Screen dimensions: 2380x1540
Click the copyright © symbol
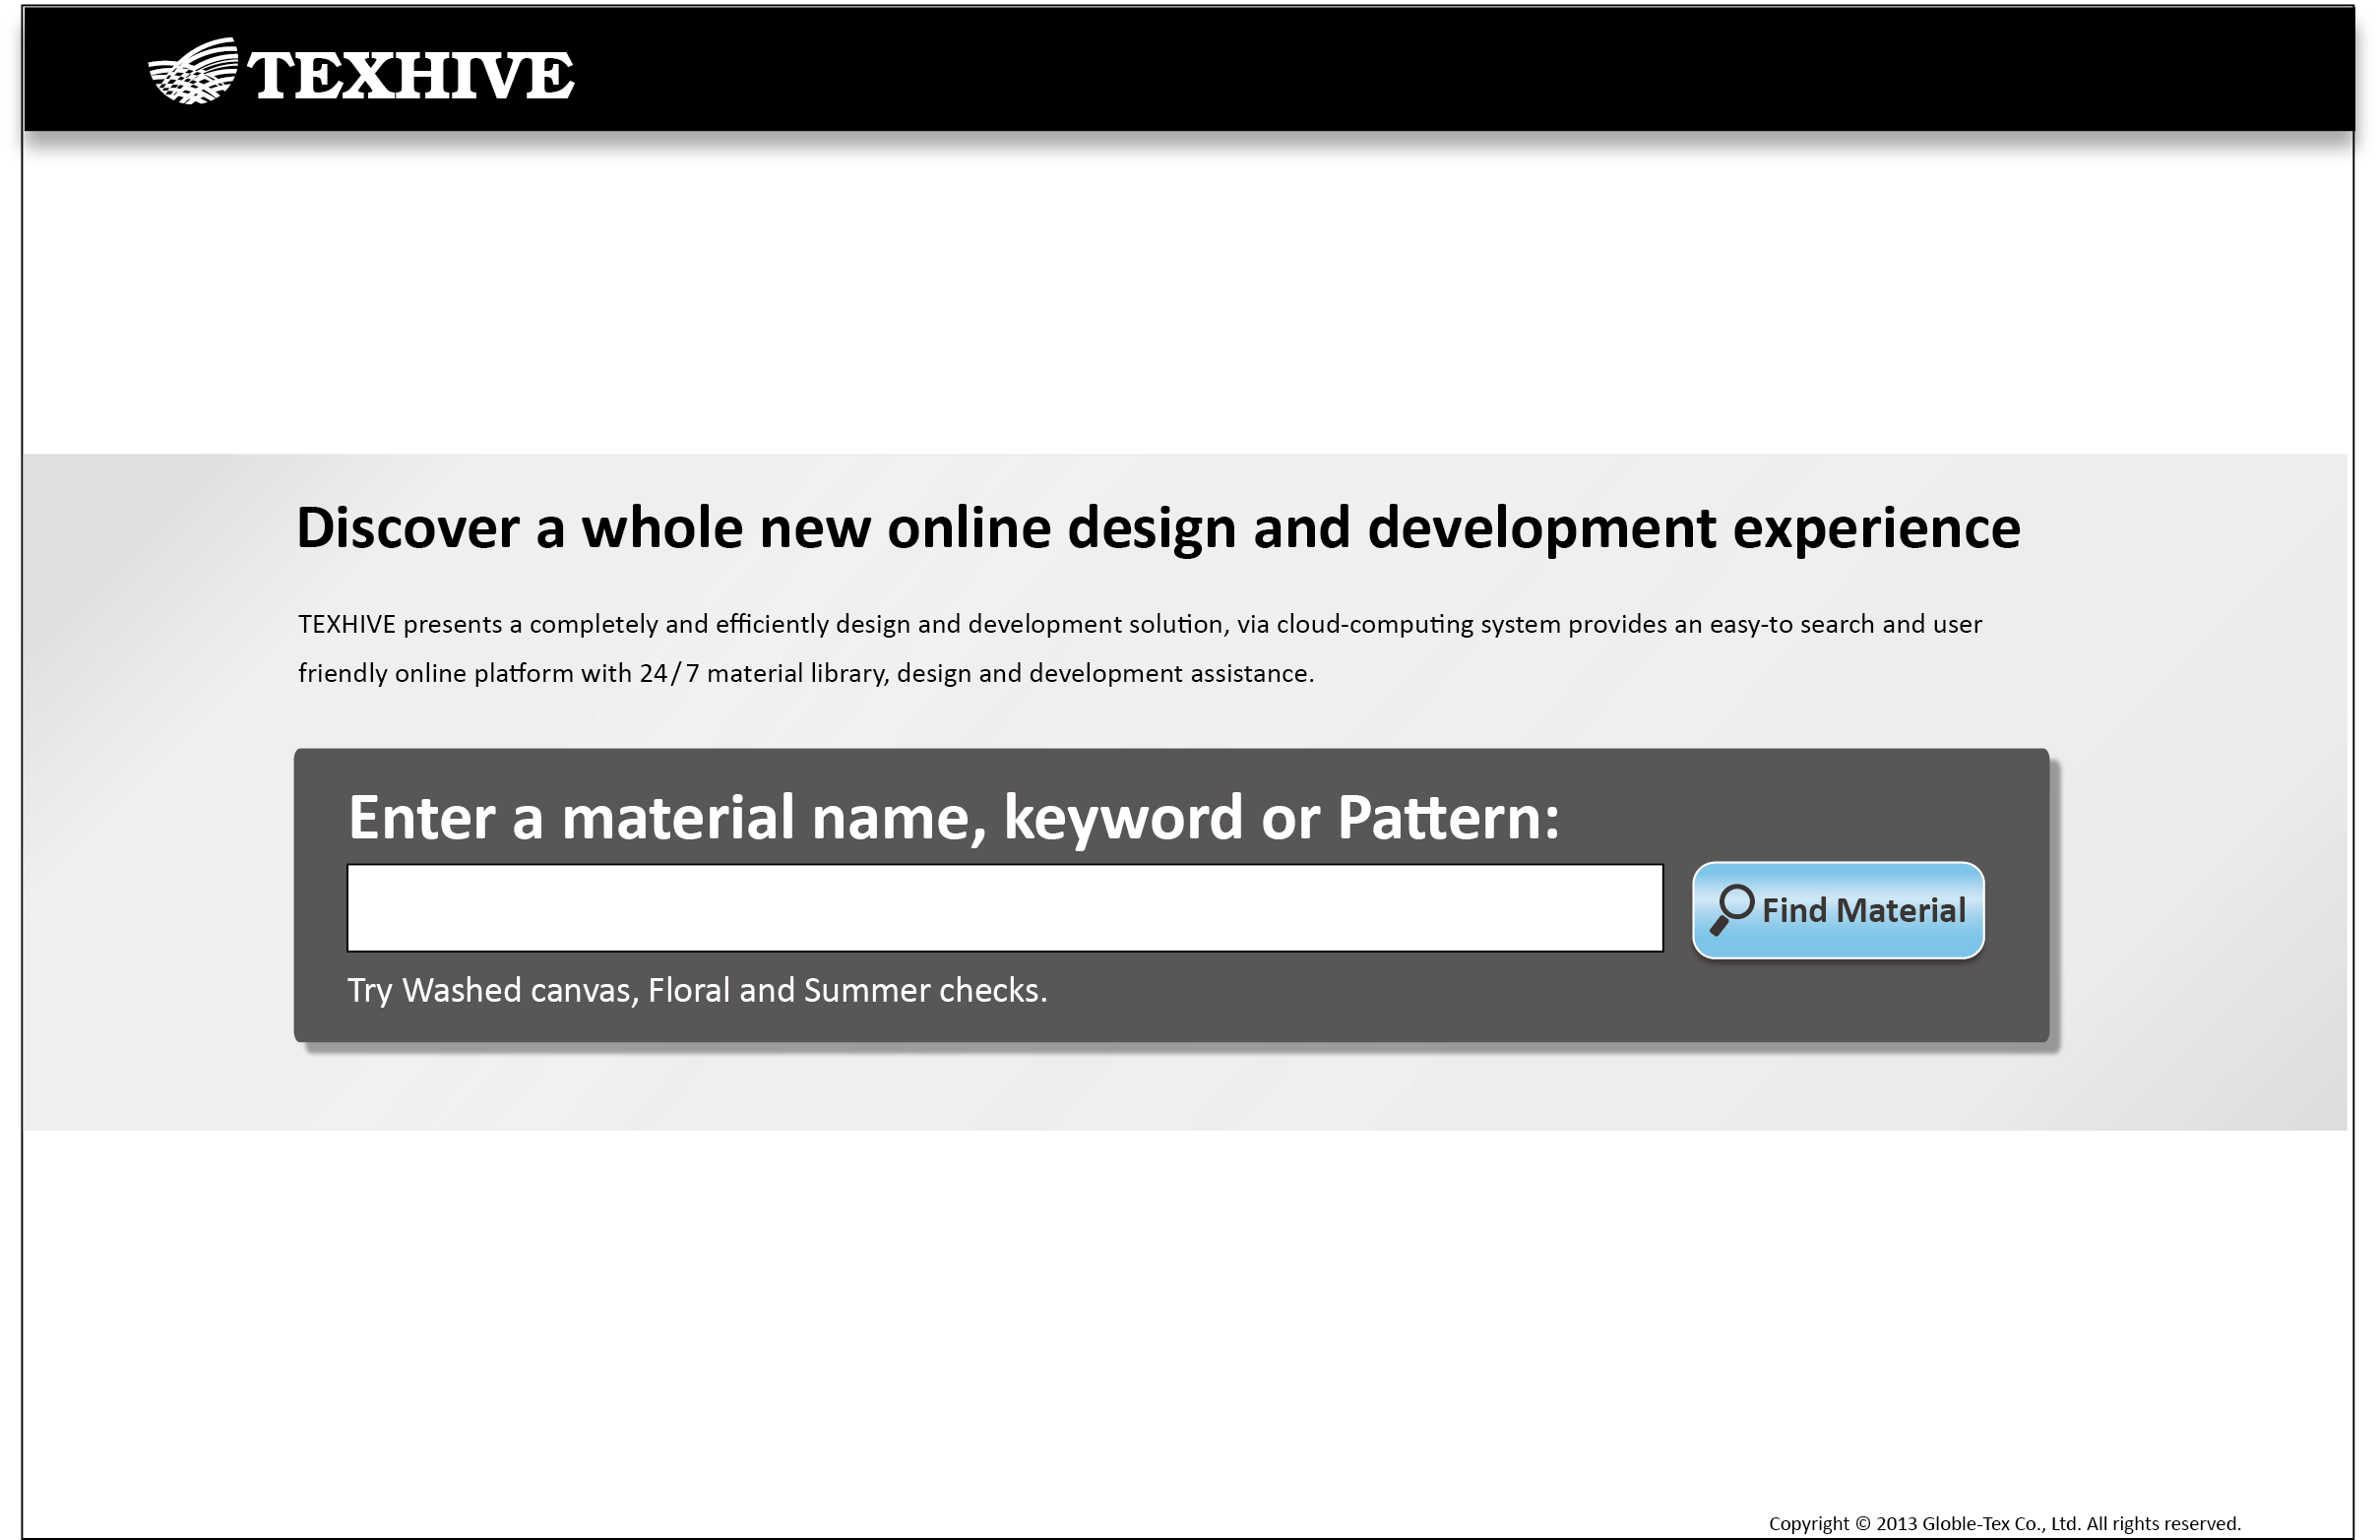pos(1862,1523)
